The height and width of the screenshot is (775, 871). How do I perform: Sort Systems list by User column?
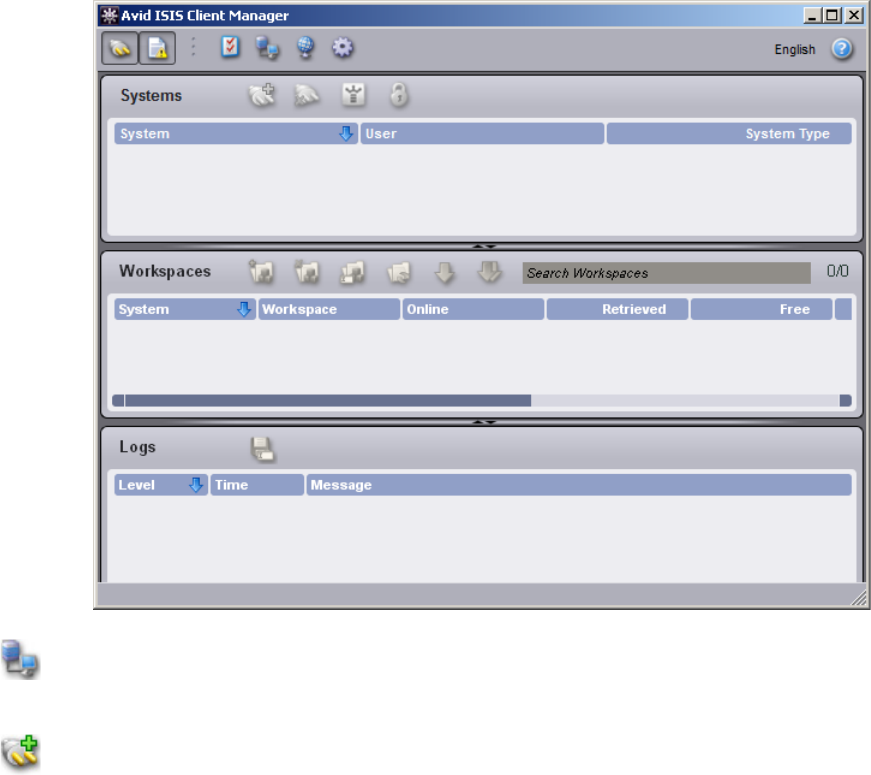(482, 133)
